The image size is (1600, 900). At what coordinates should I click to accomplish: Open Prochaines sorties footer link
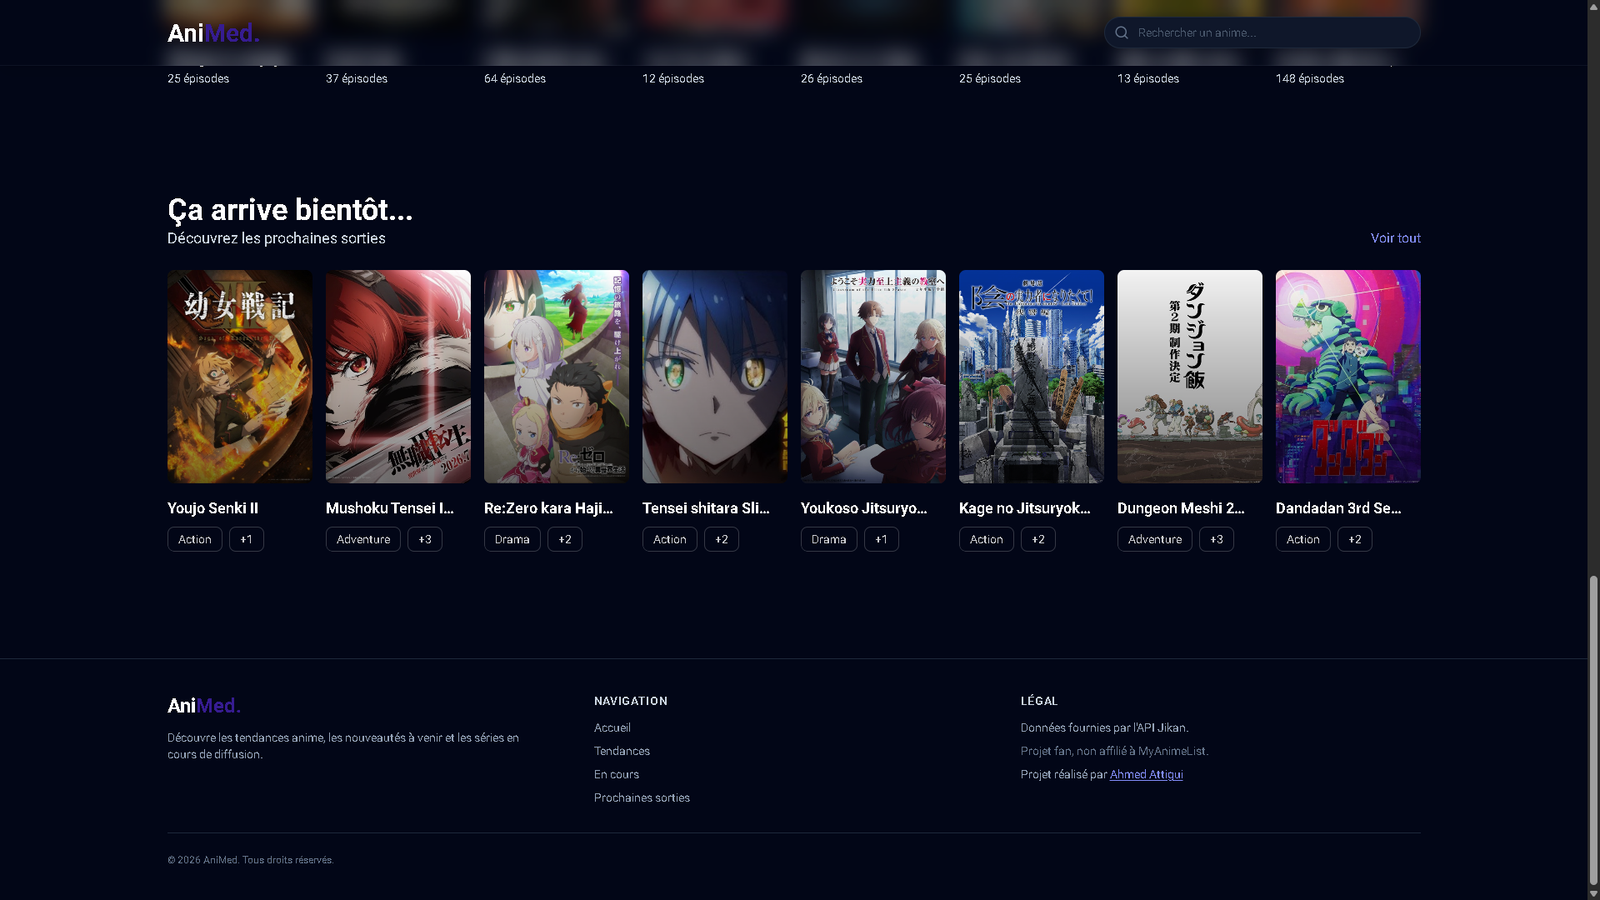click(x=642, y=798)
